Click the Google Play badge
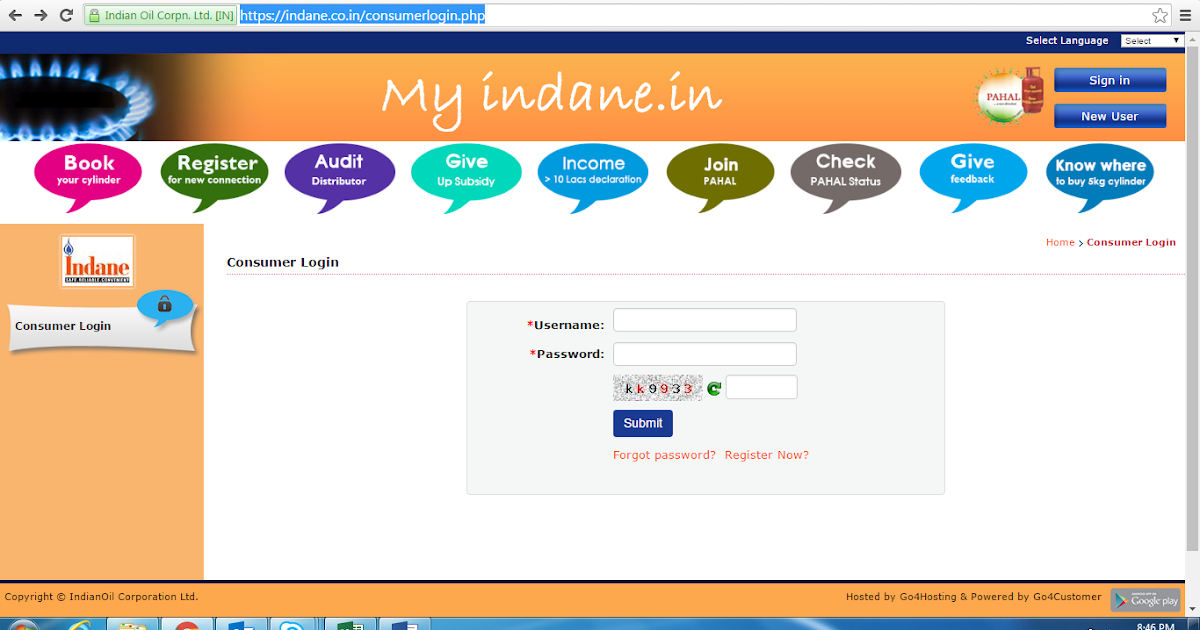This screenshot has height=630, width=1200. pos(1146,600)
